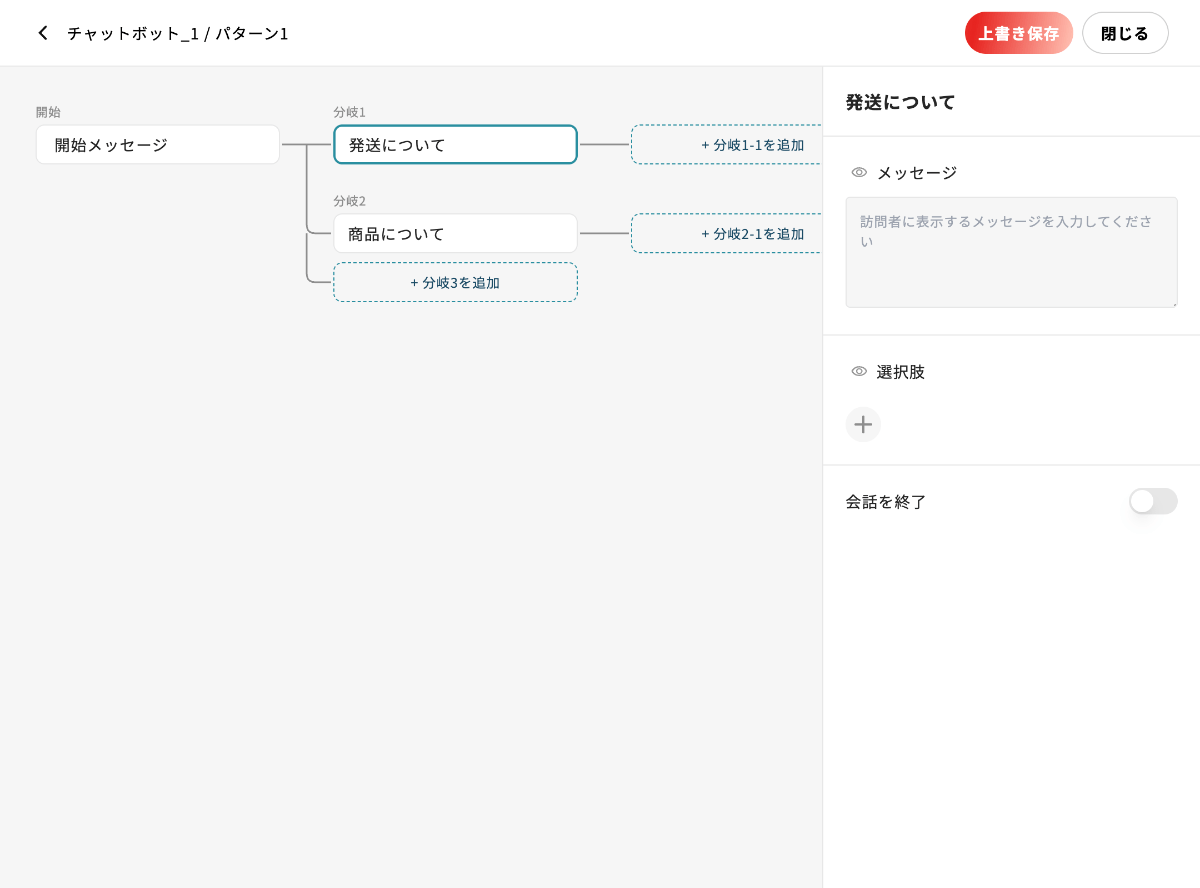Add a choice with the plus icon
Viewport: 1200px width, 888px height.
(863, 424)
